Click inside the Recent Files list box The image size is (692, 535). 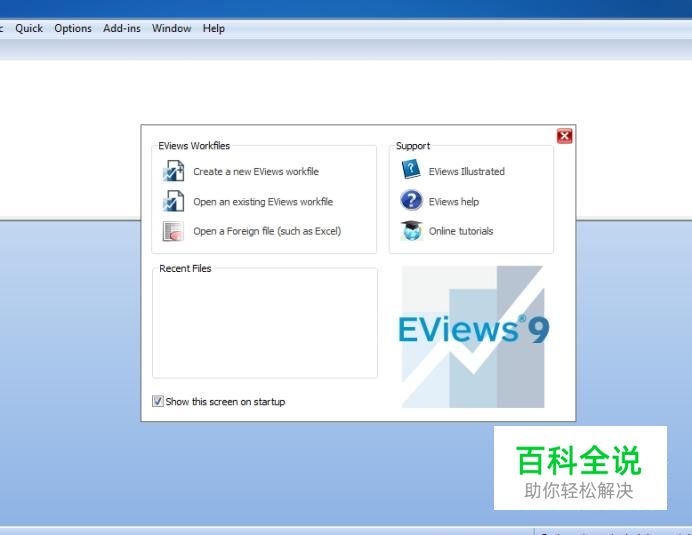point(265,324)
